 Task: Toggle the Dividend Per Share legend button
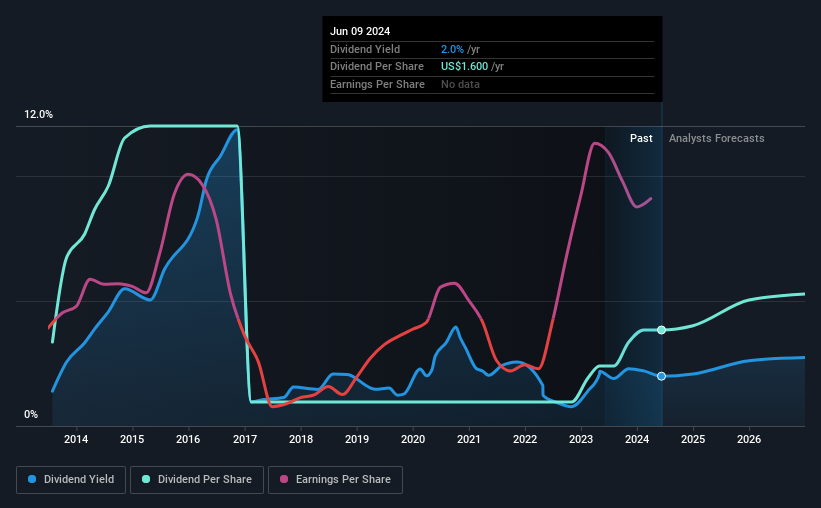(197, 480)
